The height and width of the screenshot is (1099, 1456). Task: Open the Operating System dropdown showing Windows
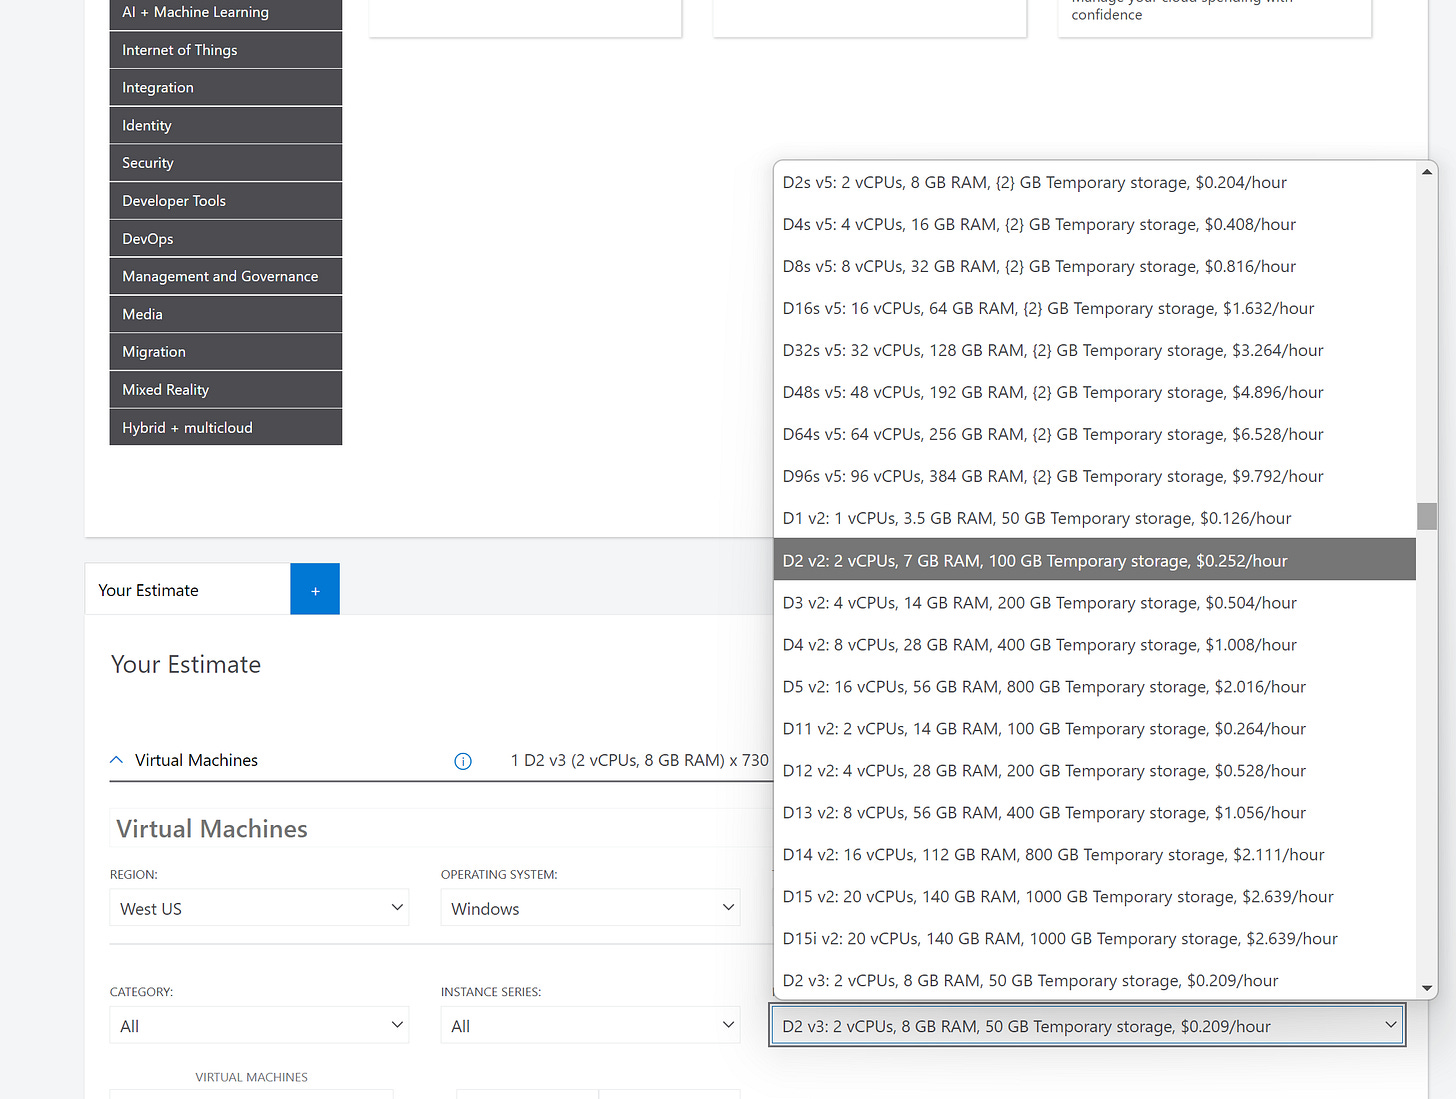point(589,908)
